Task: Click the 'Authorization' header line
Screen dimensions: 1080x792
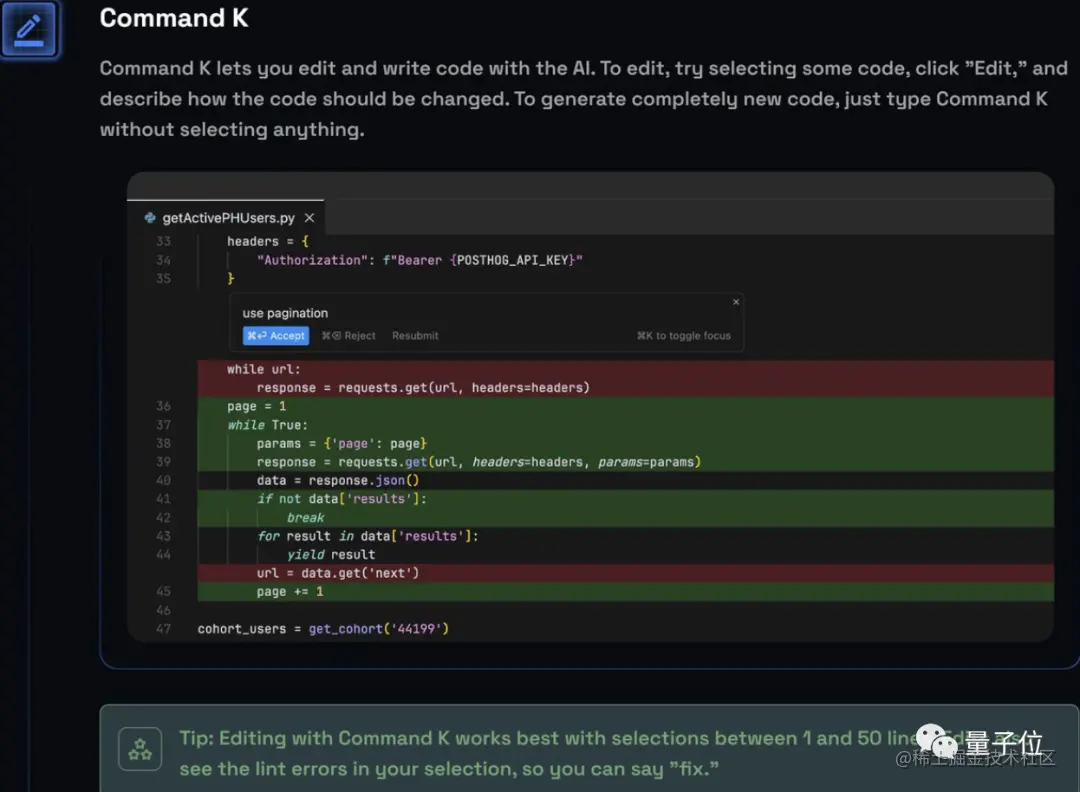Action: (419, 260)
